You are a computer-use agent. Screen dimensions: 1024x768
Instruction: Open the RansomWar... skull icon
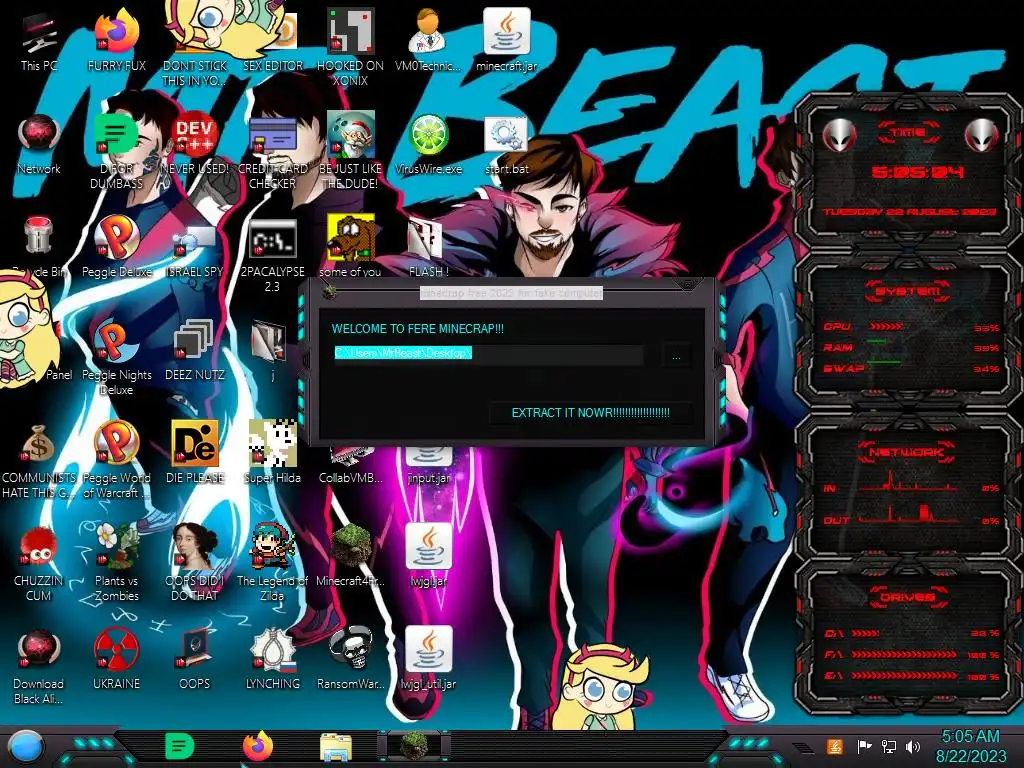coord(351,656)
